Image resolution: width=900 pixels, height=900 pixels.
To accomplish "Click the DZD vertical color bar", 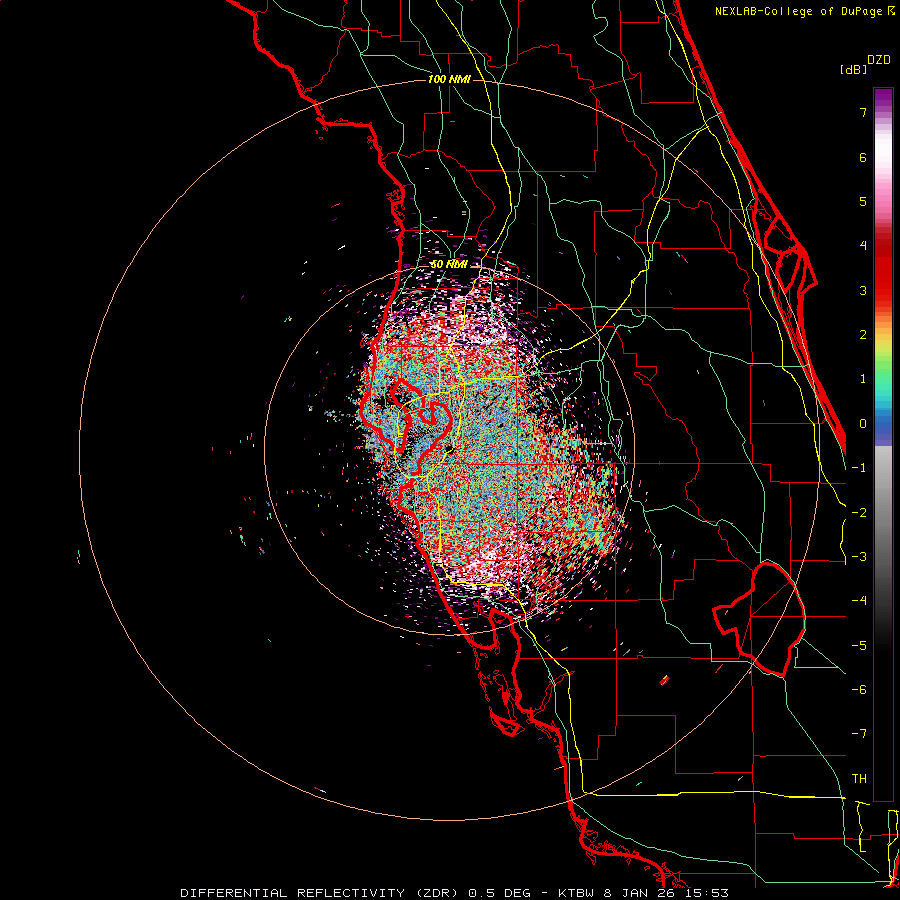I will pos(883,444).
